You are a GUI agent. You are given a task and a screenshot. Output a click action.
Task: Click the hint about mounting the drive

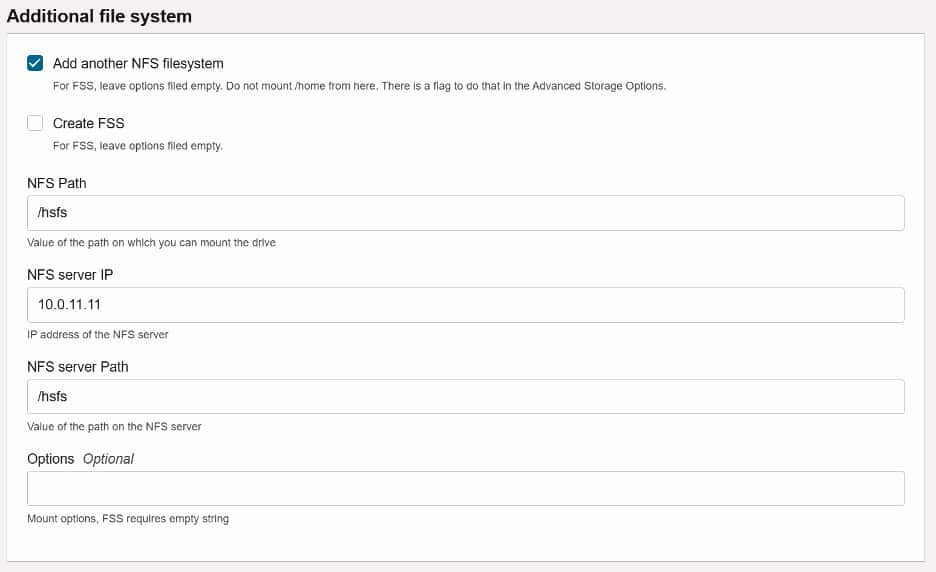tap(151, 243)
